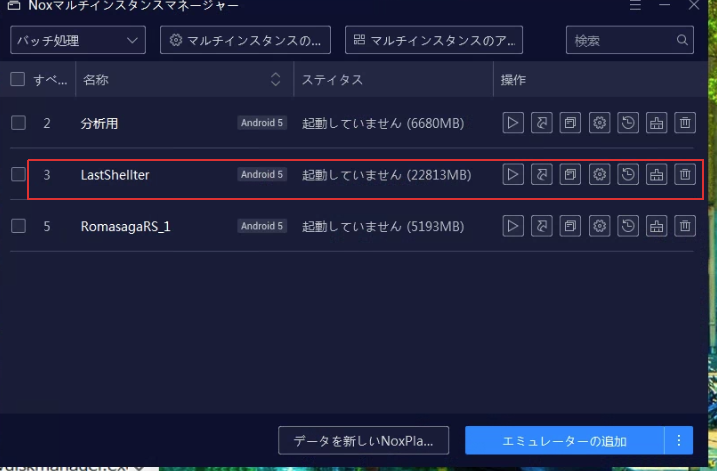Delete the LastShellter emulator instance

pos(685,174)
